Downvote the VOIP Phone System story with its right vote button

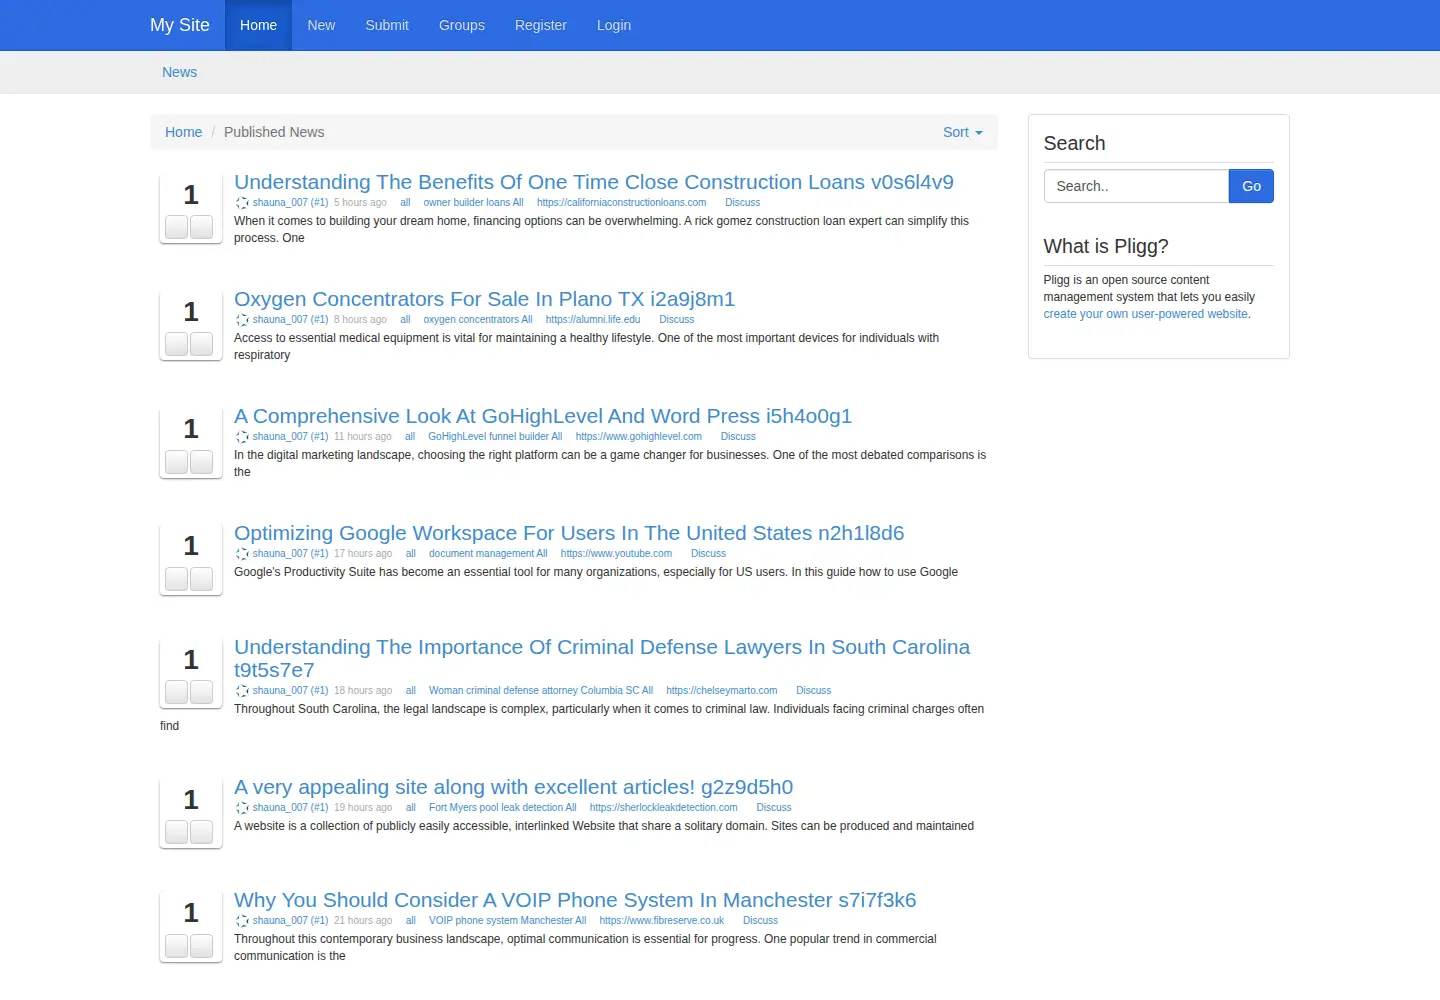pyautogui.click(x=202, y=945)
